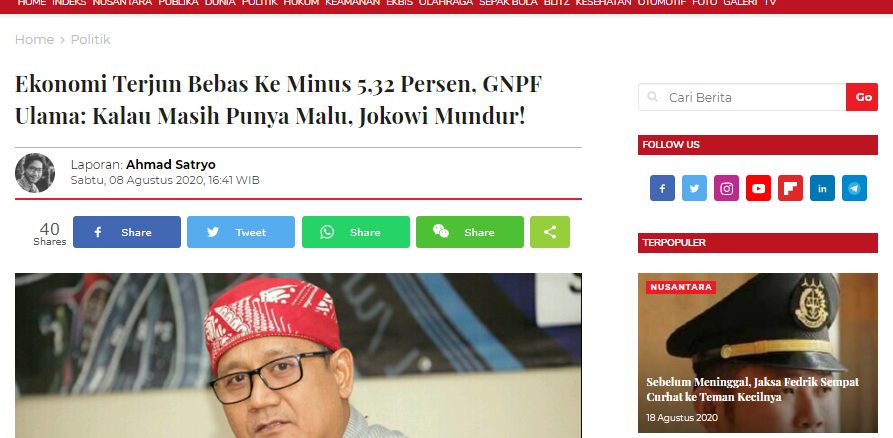Open the YouTube follow icon

(x=758, y=188)
